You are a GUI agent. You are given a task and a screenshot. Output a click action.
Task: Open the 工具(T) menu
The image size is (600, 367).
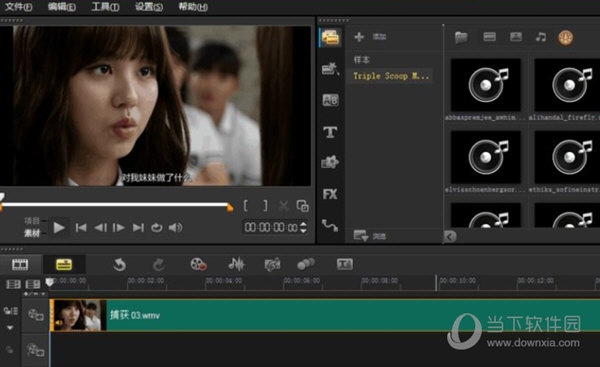[x=105, y=7]
